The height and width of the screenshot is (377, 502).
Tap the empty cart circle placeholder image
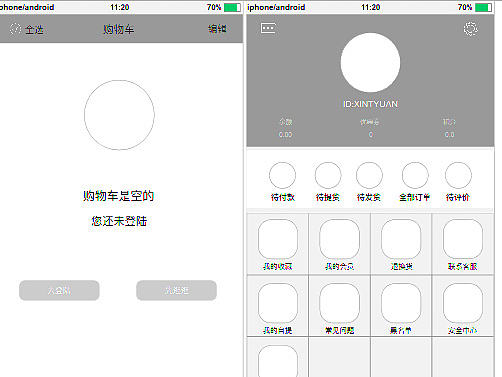[x=119, y=115]
